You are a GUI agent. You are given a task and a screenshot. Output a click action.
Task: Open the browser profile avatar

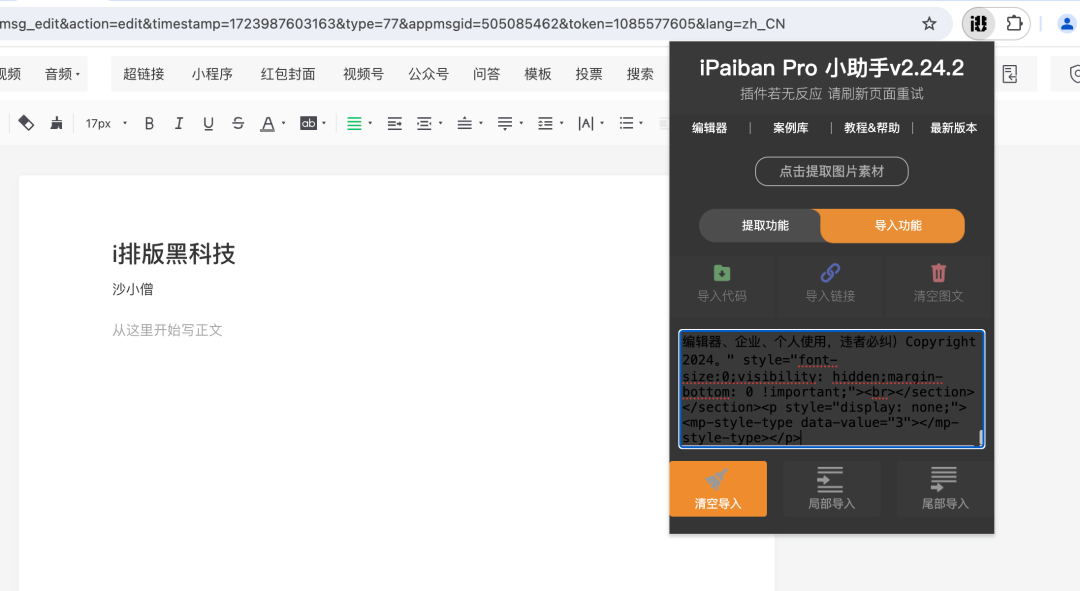coord(1067,23)
